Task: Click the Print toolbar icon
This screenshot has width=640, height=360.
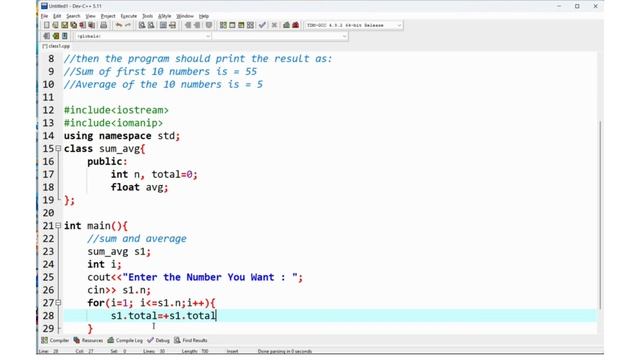Action: coord(104,25)
